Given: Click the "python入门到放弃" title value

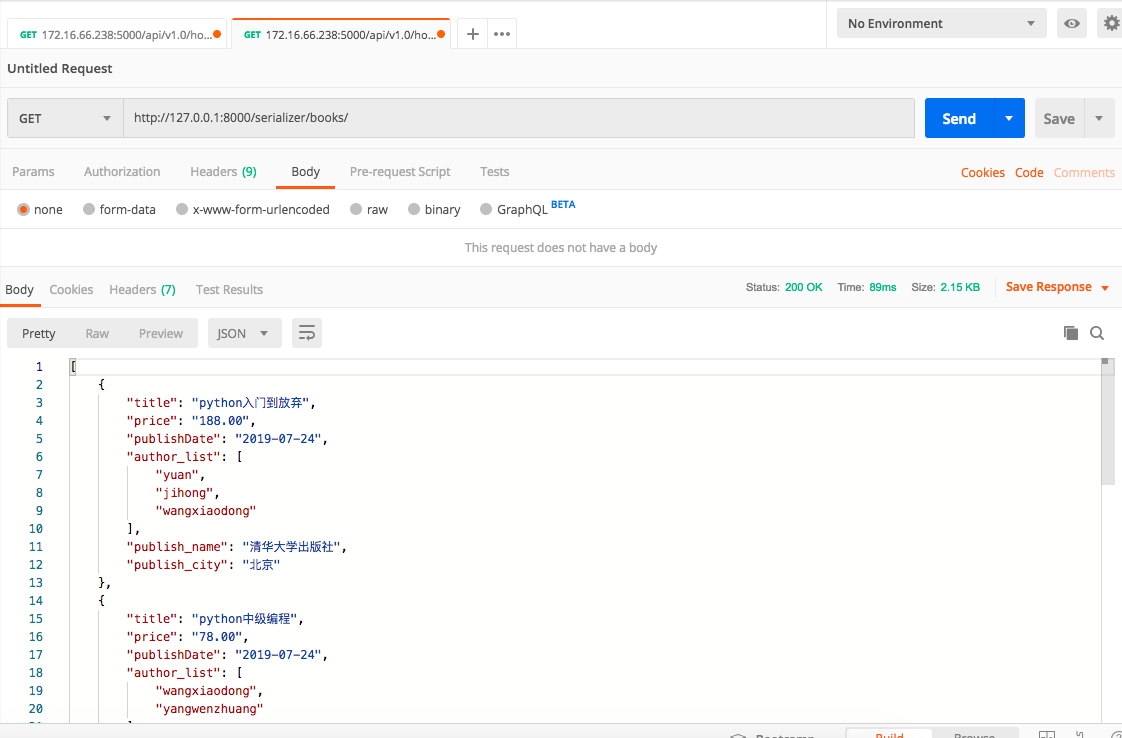Looking at the screenshot, I should (x=250, y=402).
